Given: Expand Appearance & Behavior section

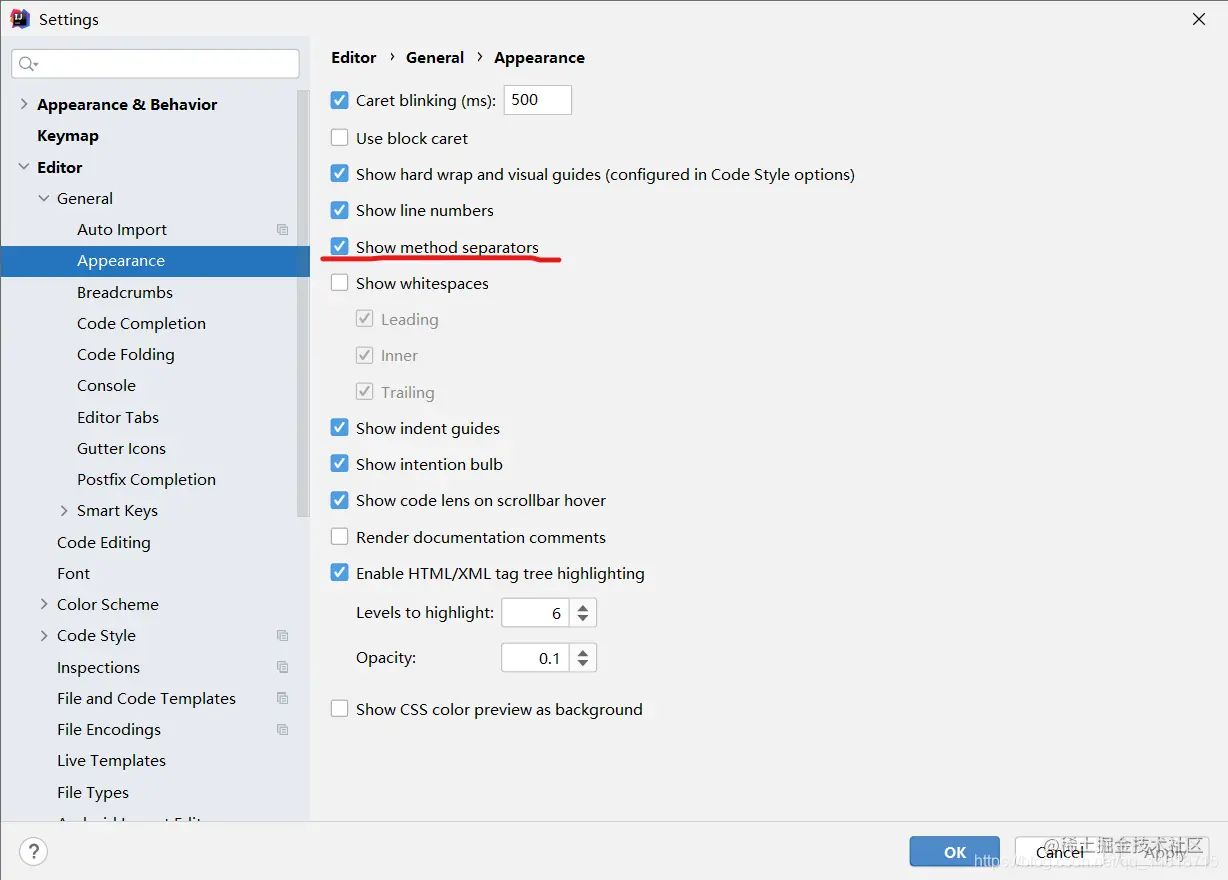Looking at the screenshot, I should (24, 104).
